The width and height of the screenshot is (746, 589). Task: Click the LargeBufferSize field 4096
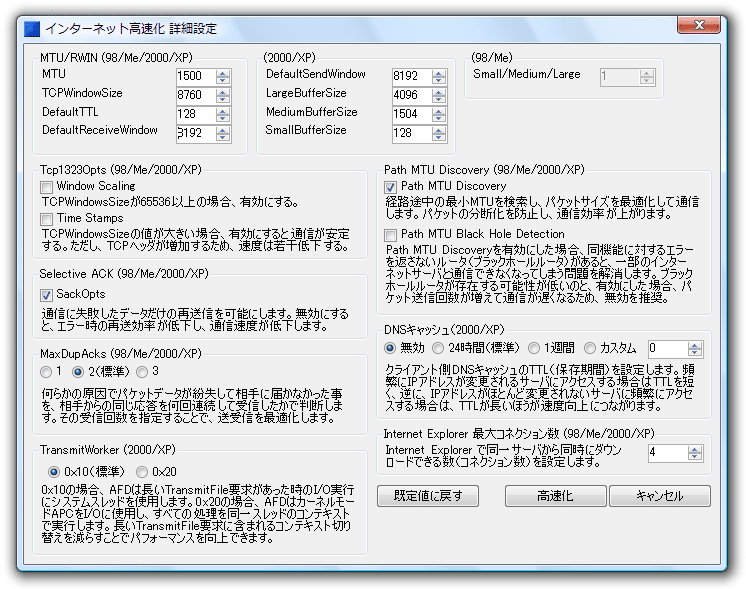(x=412, y=96)
